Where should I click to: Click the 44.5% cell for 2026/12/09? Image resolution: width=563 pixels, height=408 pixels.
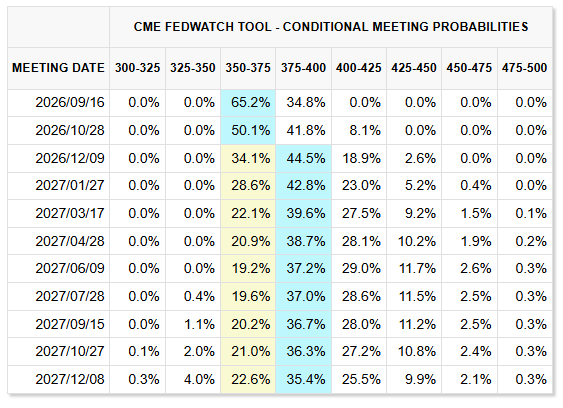[303, 158]
